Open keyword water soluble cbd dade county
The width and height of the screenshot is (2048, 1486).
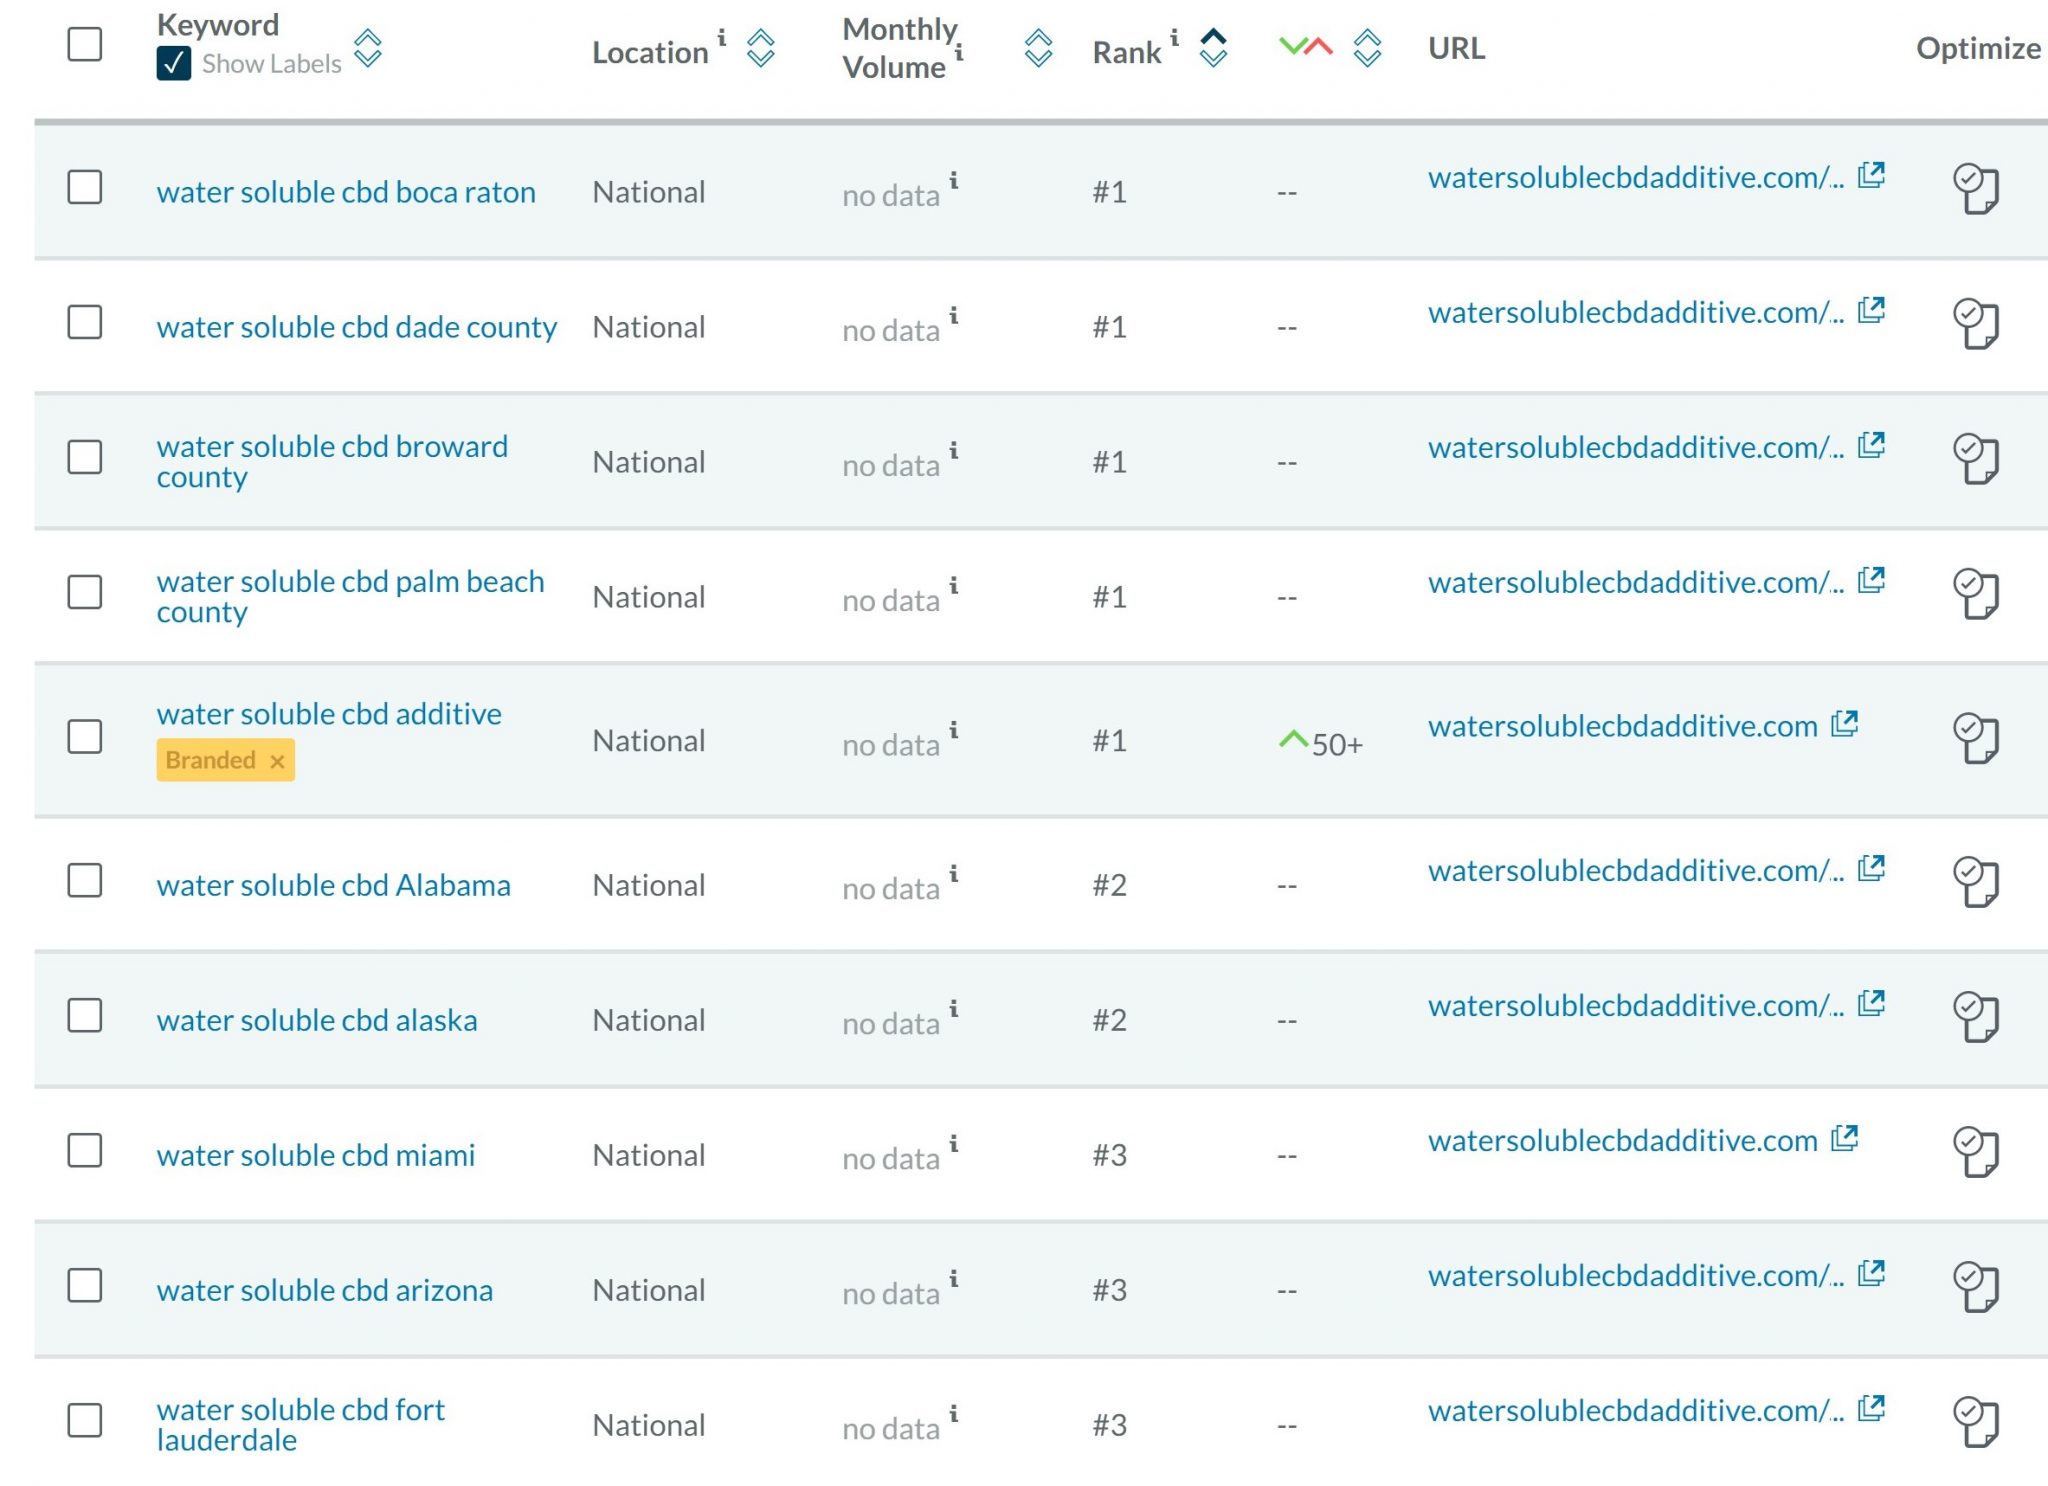357,327
